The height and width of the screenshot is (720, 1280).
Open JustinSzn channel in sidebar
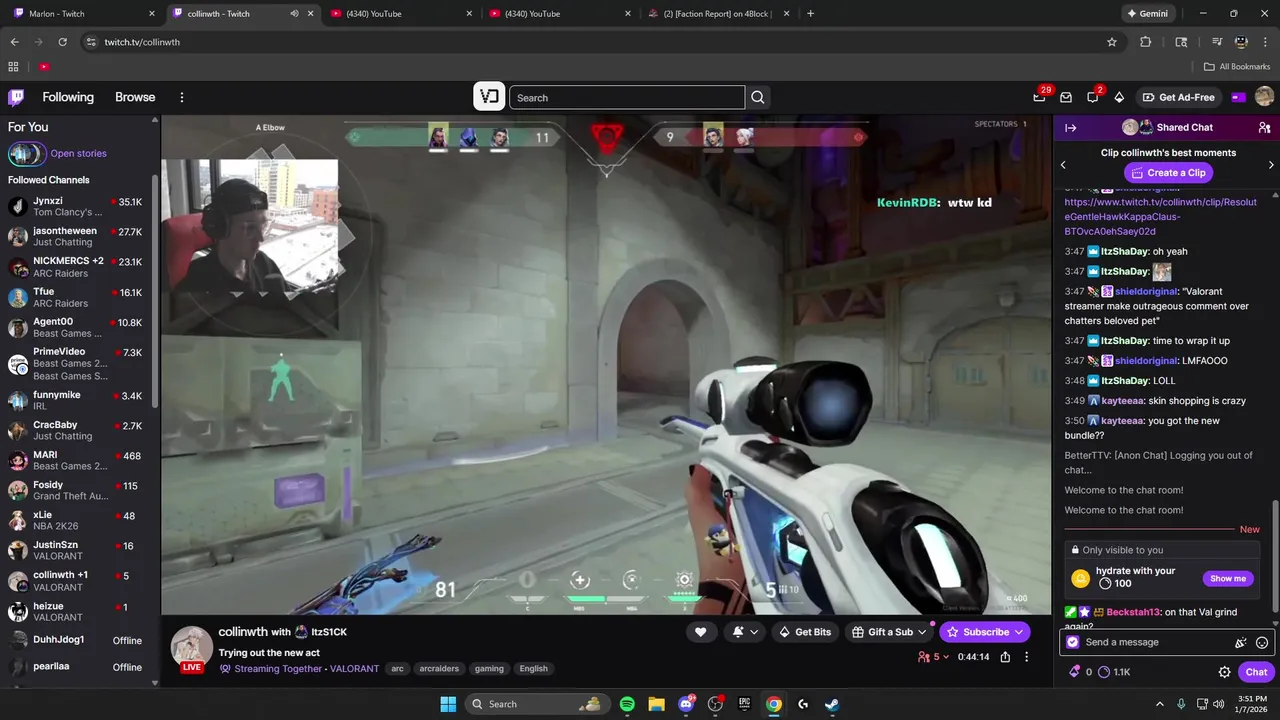click(x=78, y=551)
